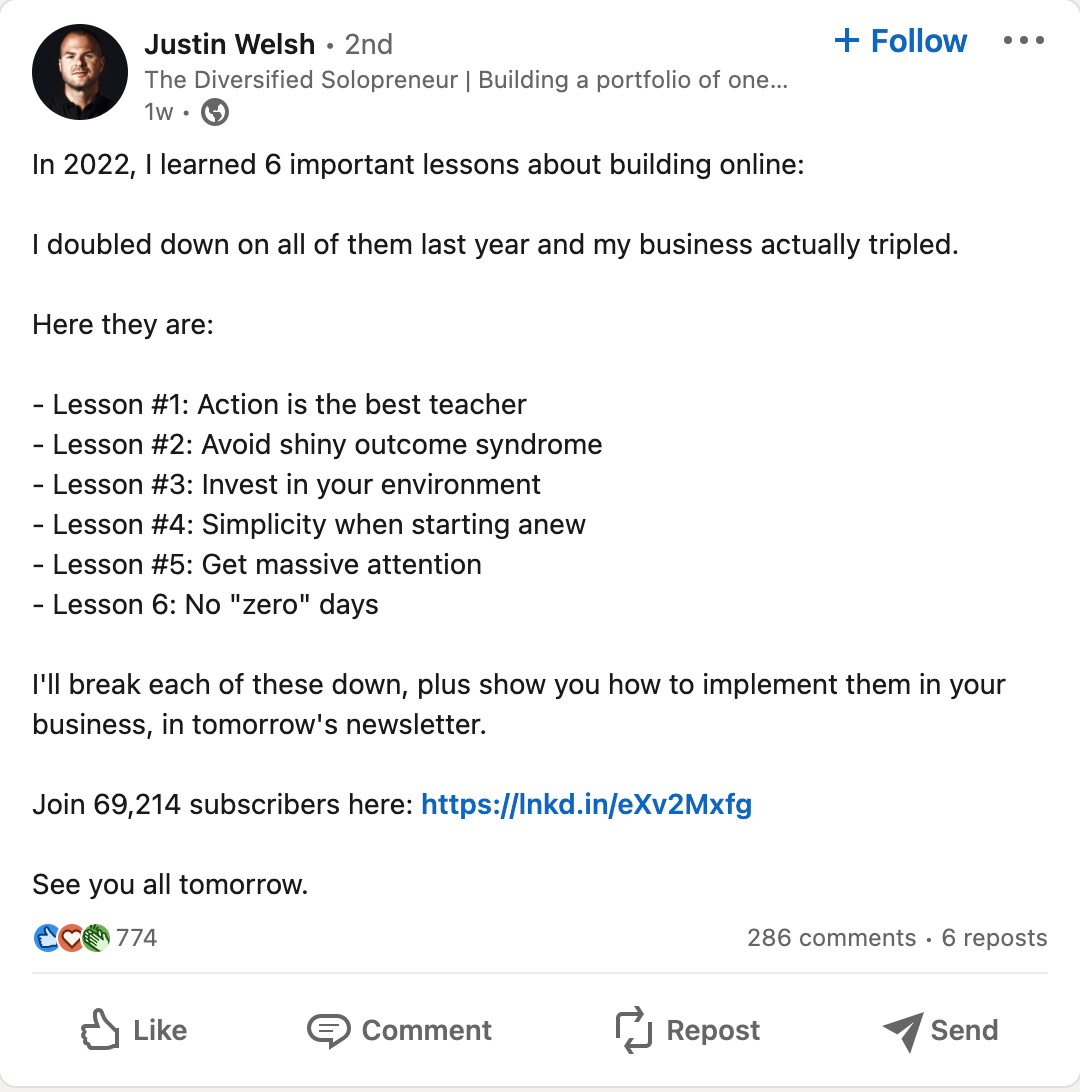Click Justin Welsh's profile name
Viewport: 1080px width, 1092px height.
click(229, 44)
